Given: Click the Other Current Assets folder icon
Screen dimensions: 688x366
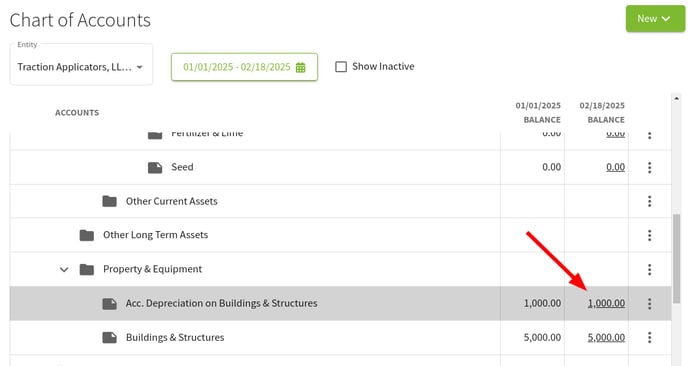Looking at the screenshot, I should coord(109,201).
